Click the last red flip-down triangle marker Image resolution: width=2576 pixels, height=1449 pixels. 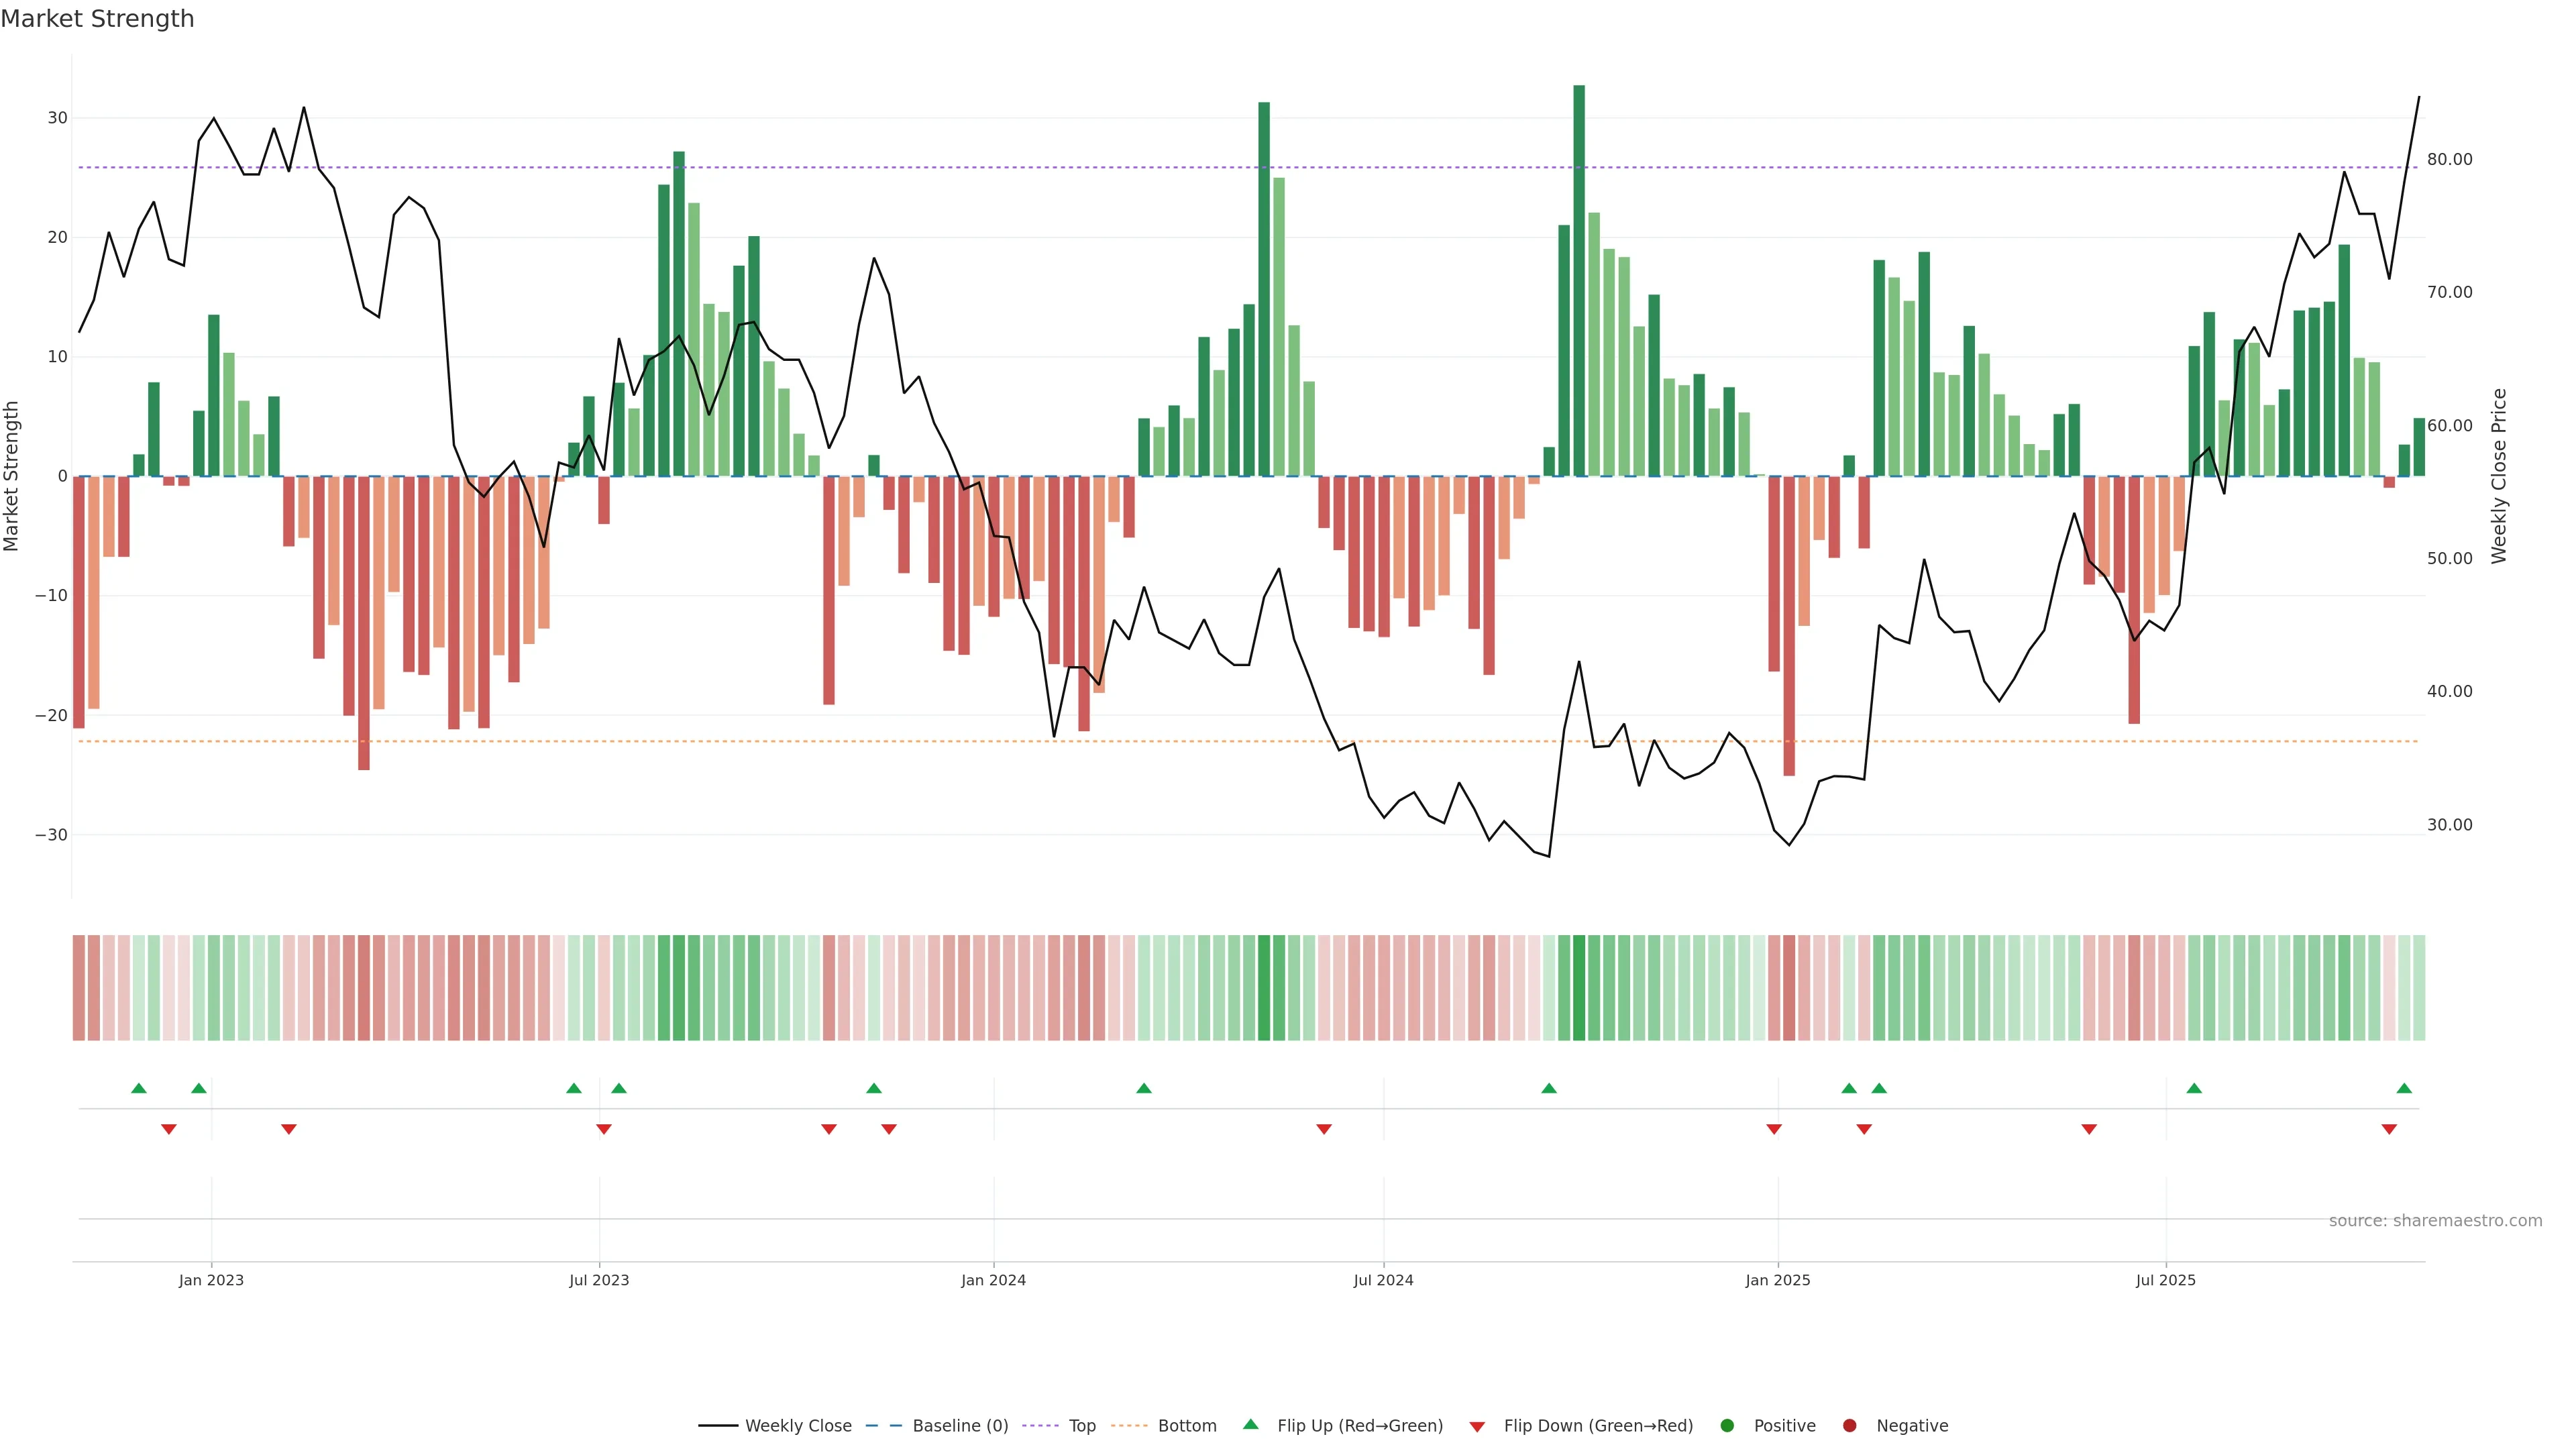pos(2389,1129)
